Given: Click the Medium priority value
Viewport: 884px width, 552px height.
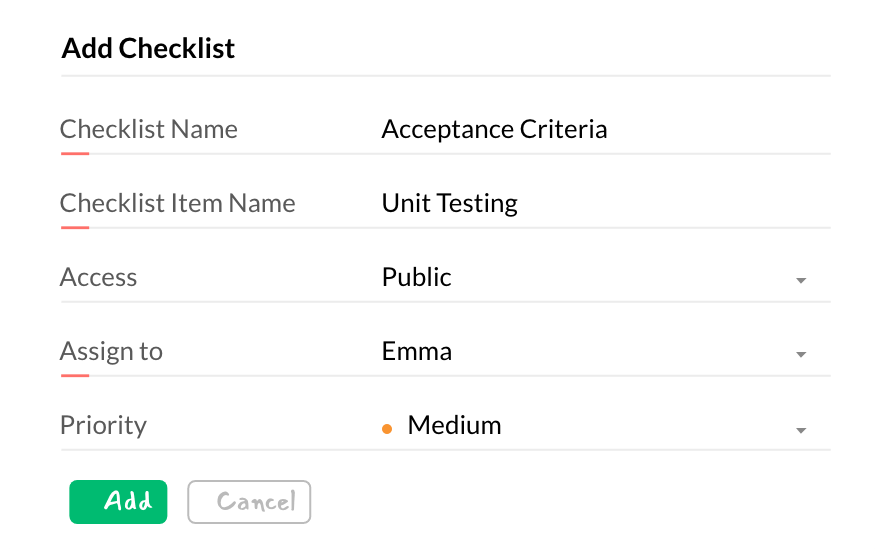Looking at the screenshot, I should (x=454, y=425).
